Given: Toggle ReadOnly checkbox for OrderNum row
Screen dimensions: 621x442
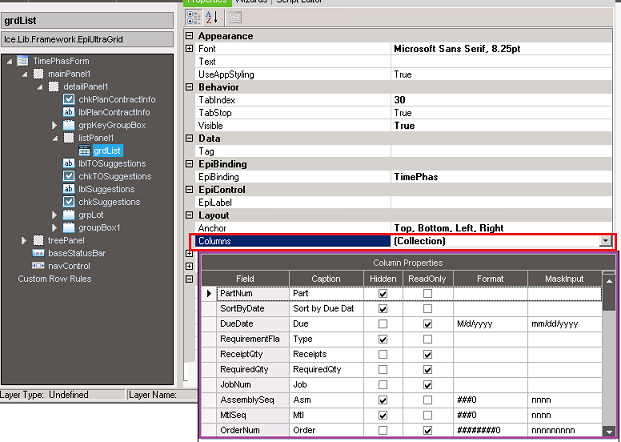Looking at the screenshot, I should pyautogui.click(x=427, y=431).
